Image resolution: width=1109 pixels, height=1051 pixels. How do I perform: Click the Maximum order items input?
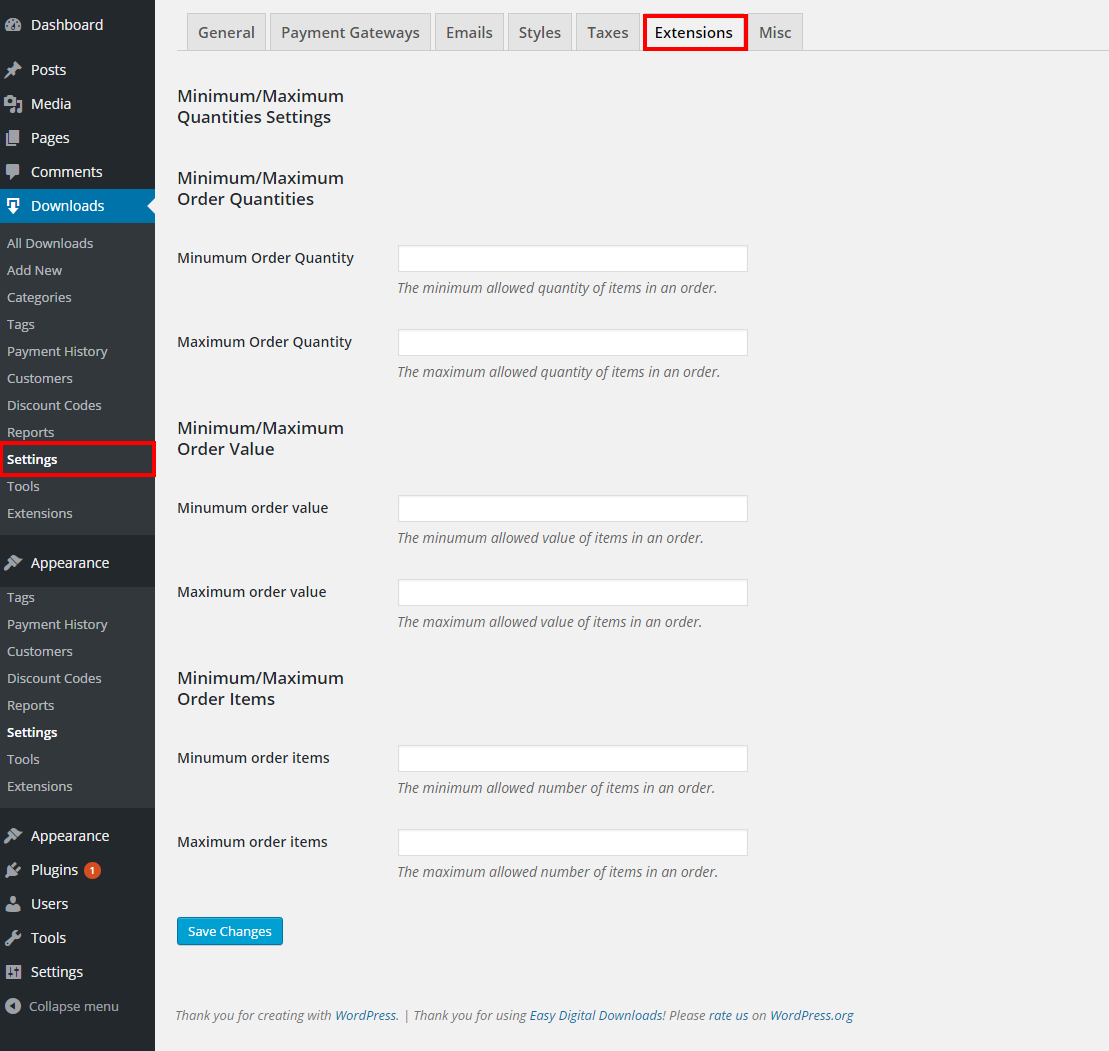(x=572, y=843)
